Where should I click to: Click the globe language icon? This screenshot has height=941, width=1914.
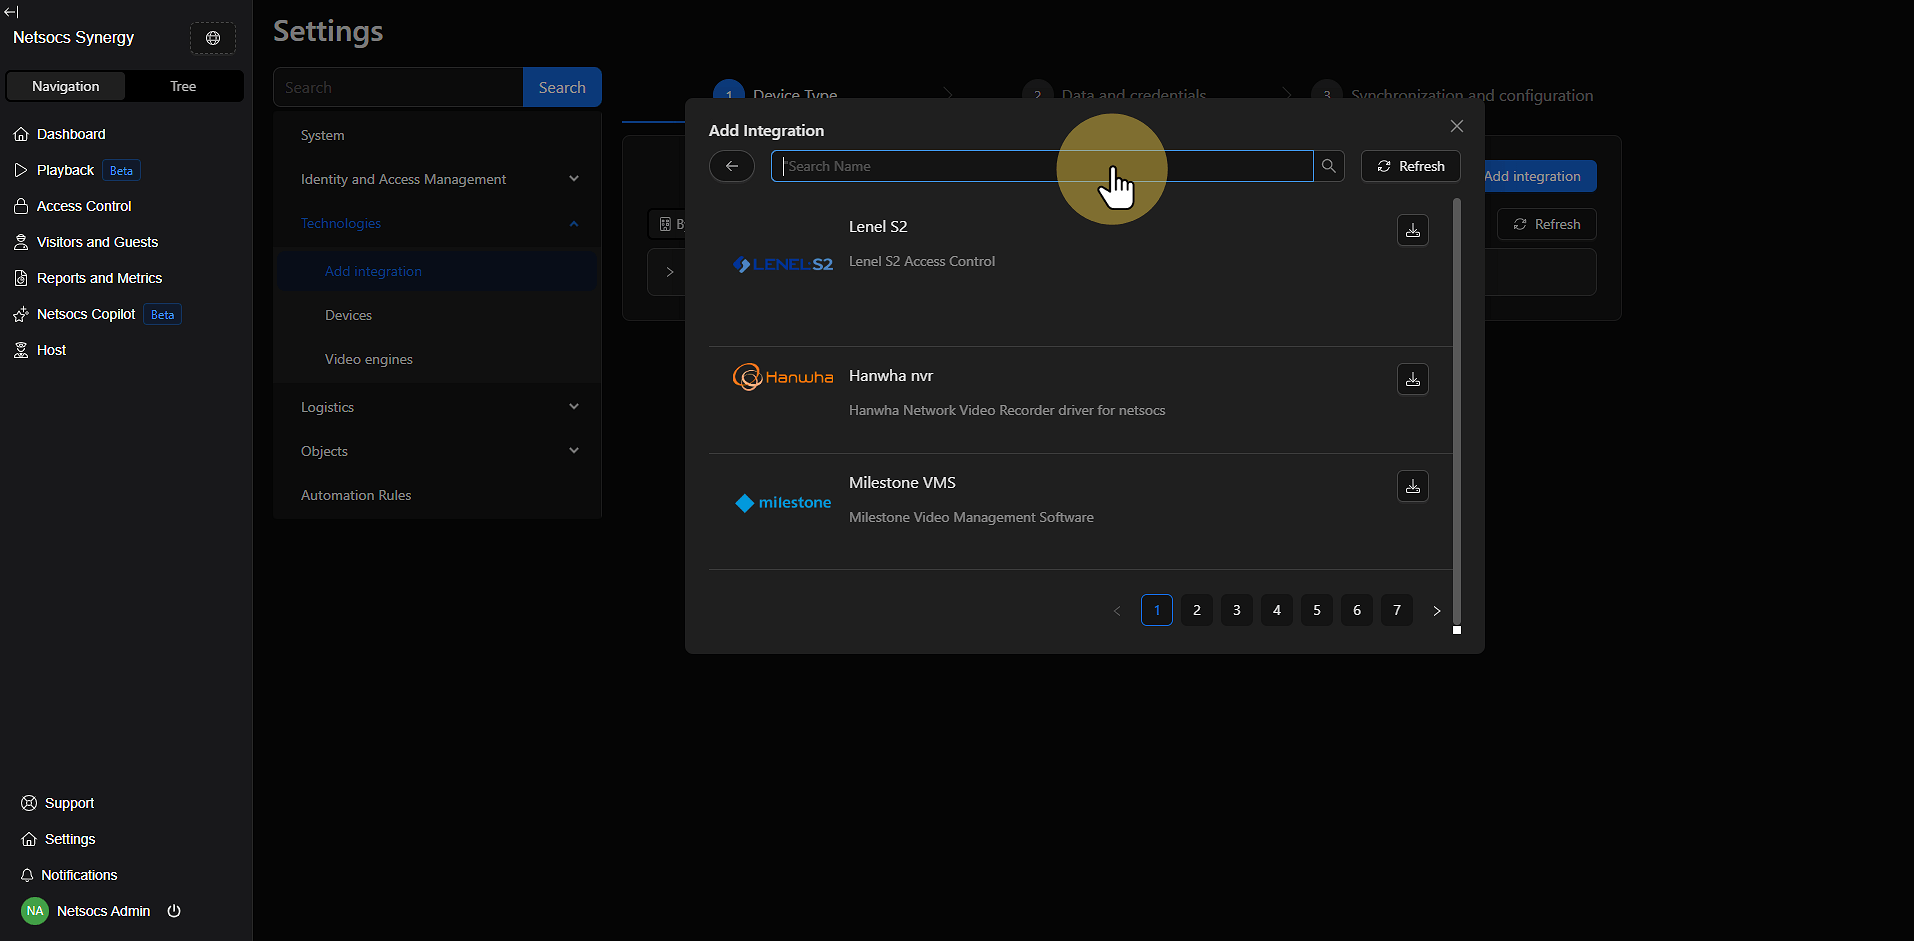213,38
